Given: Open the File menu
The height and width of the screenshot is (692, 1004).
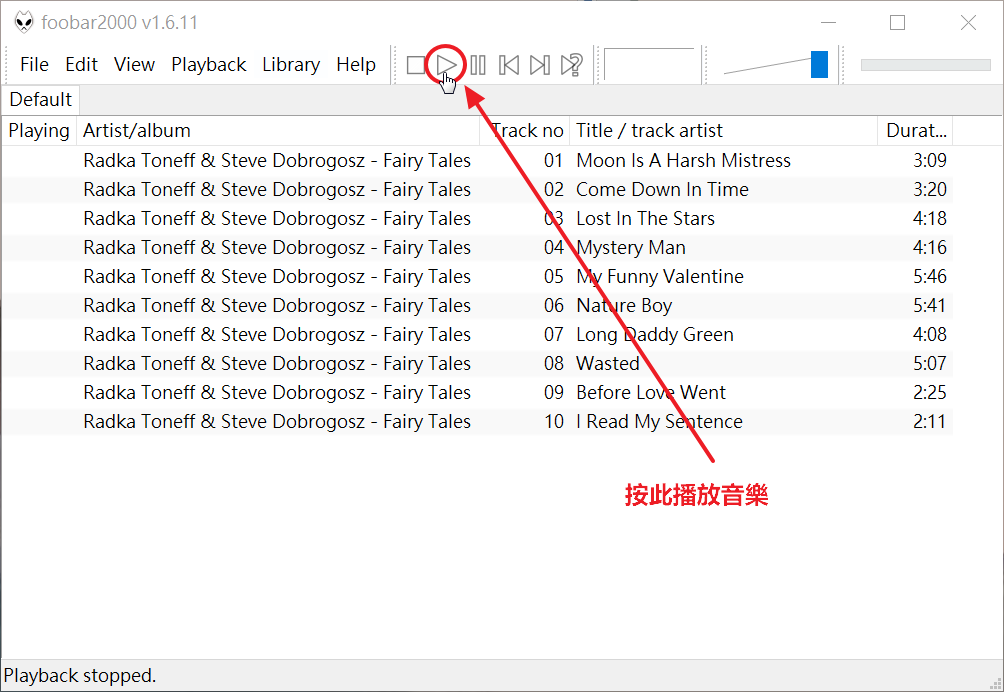Looking at the screenshot, I should 34,65.
